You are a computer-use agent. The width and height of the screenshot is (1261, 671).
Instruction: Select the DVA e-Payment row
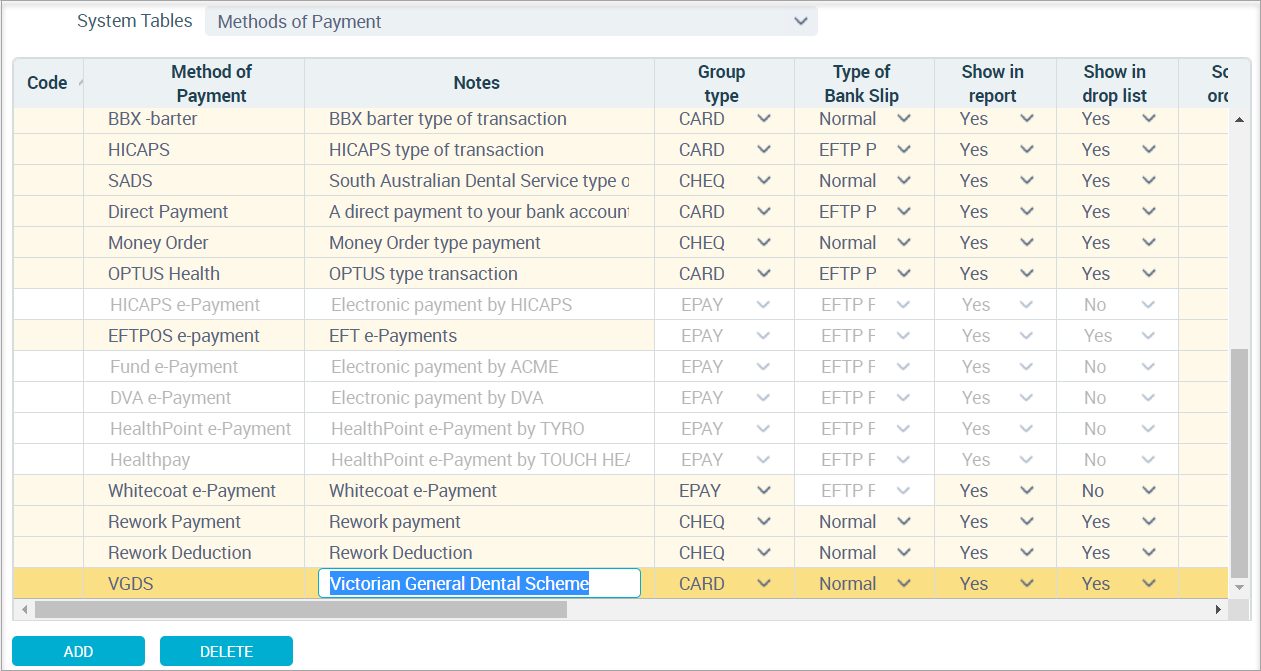click(620, 397)
